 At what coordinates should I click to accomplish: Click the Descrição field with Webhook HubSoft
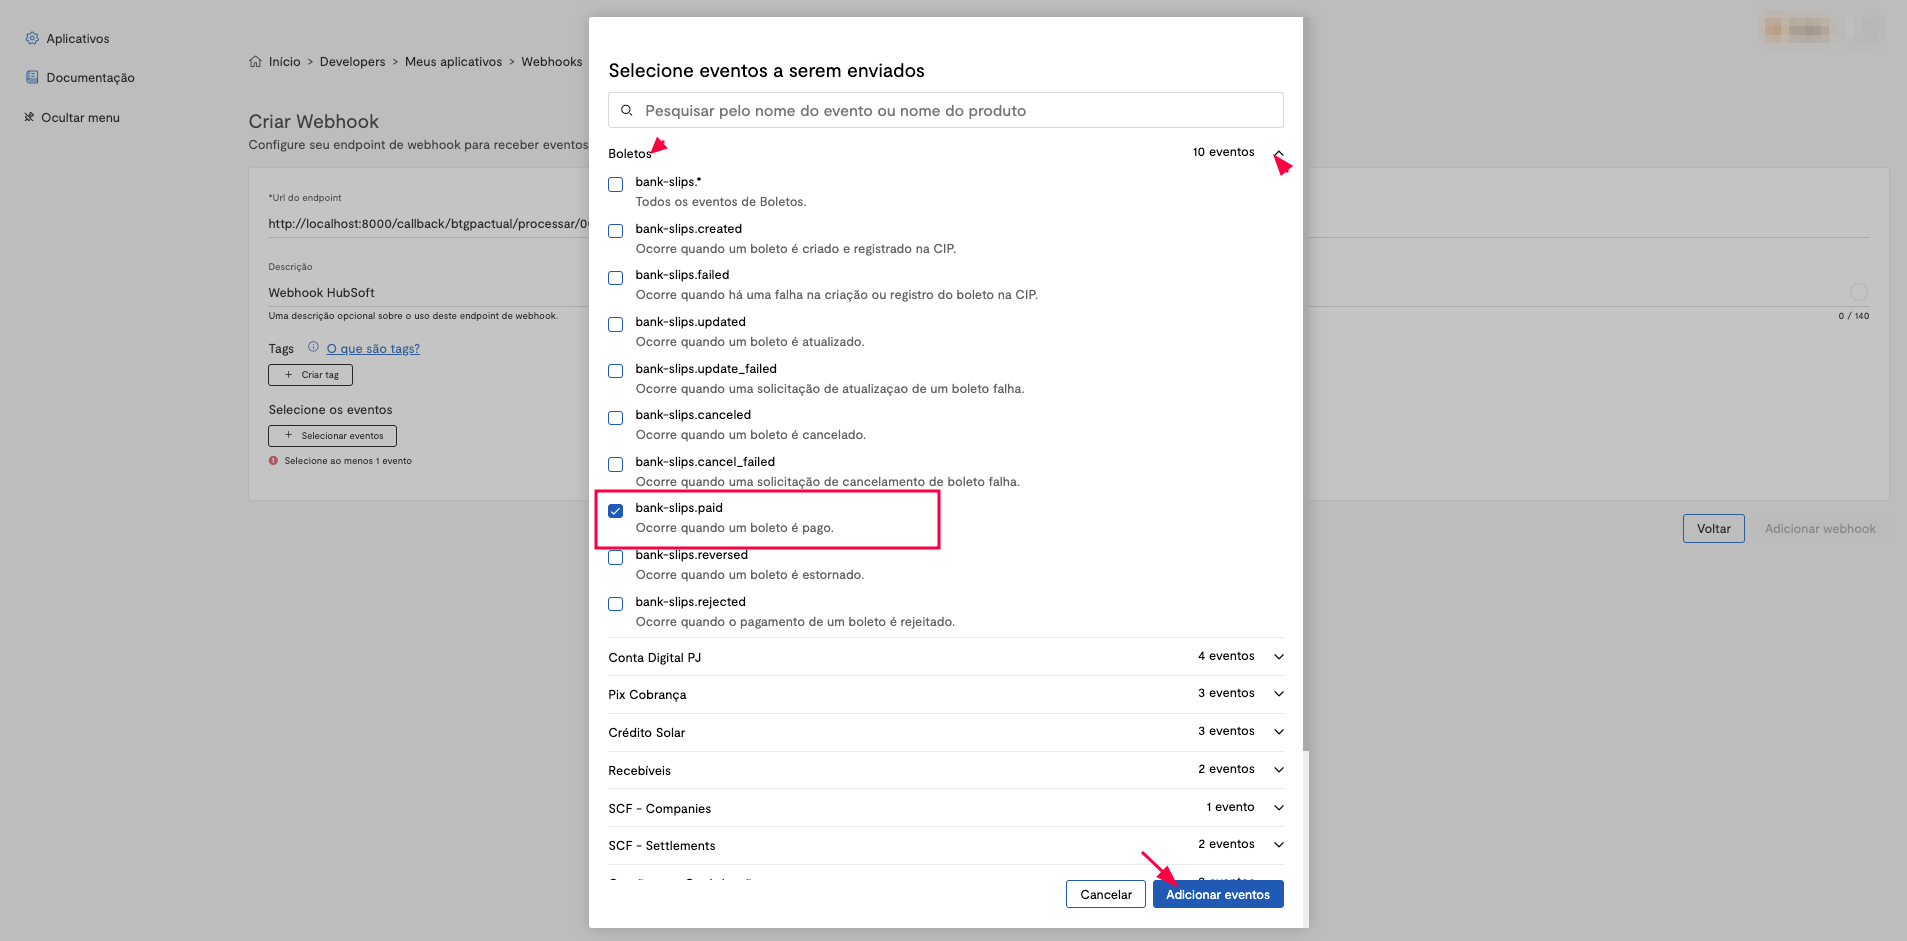(428, 292)
